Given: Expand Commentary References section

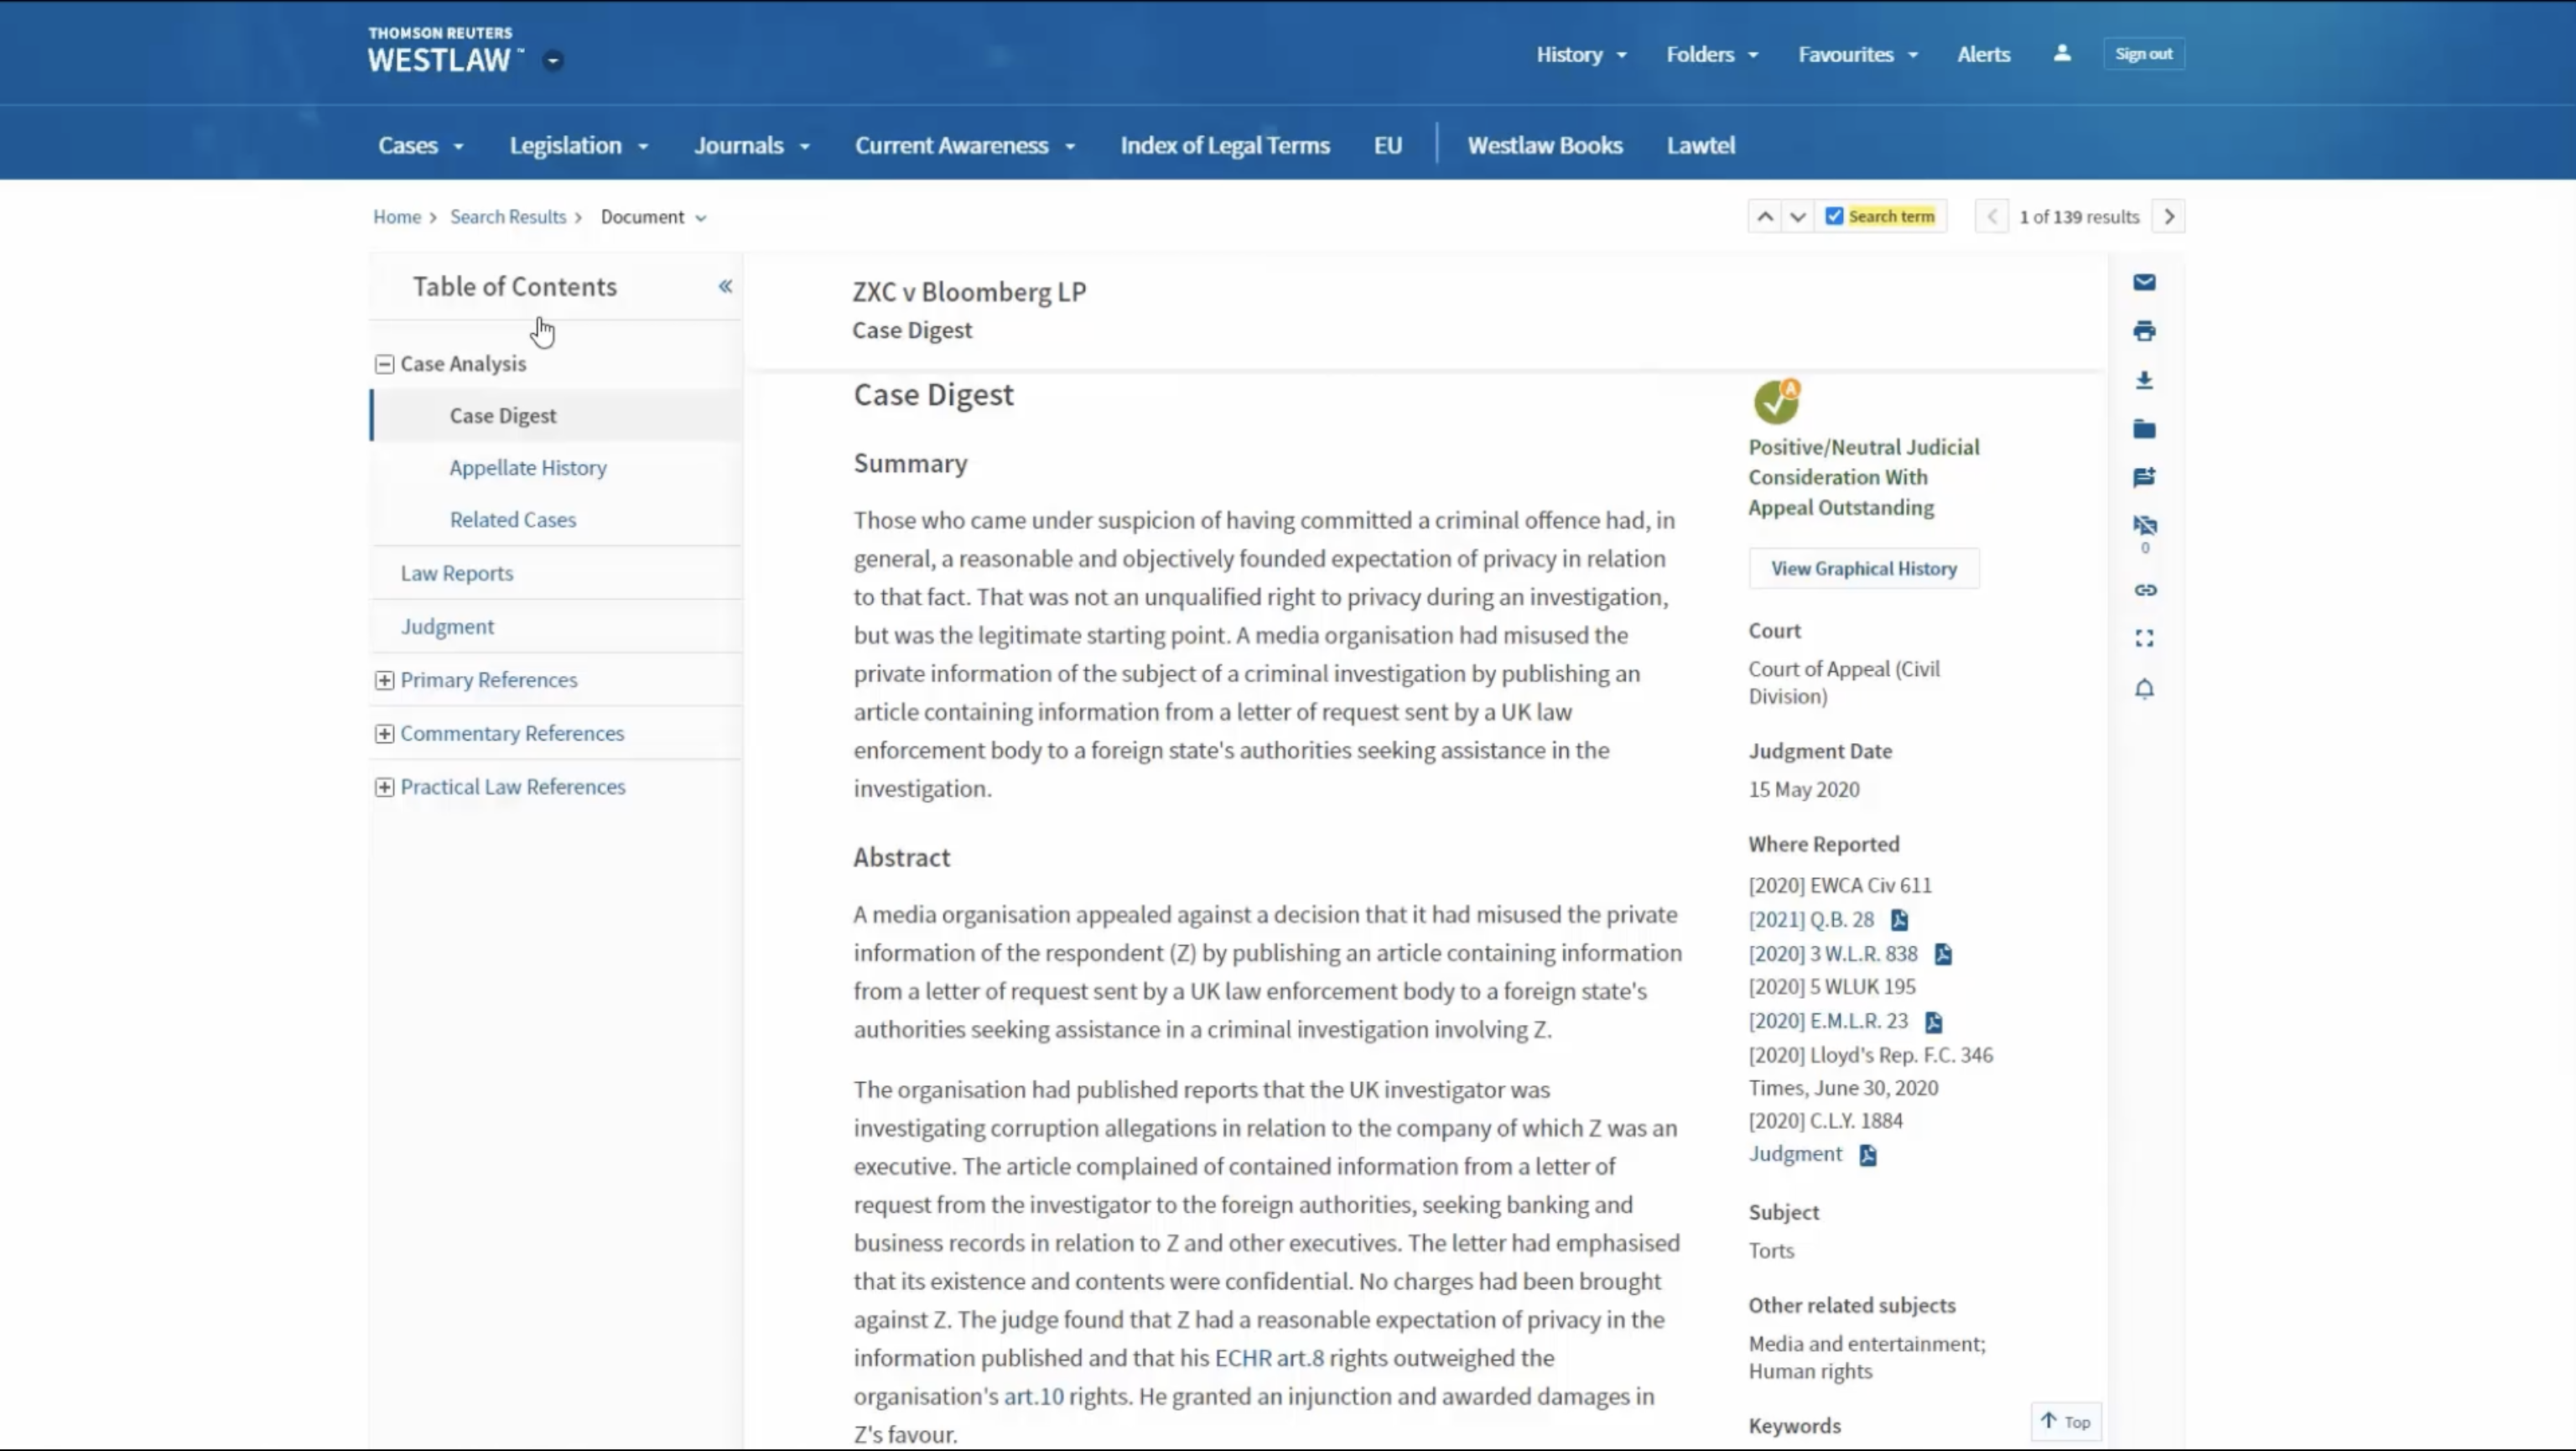Looking at the screenshot, I should tap(384, 734).
